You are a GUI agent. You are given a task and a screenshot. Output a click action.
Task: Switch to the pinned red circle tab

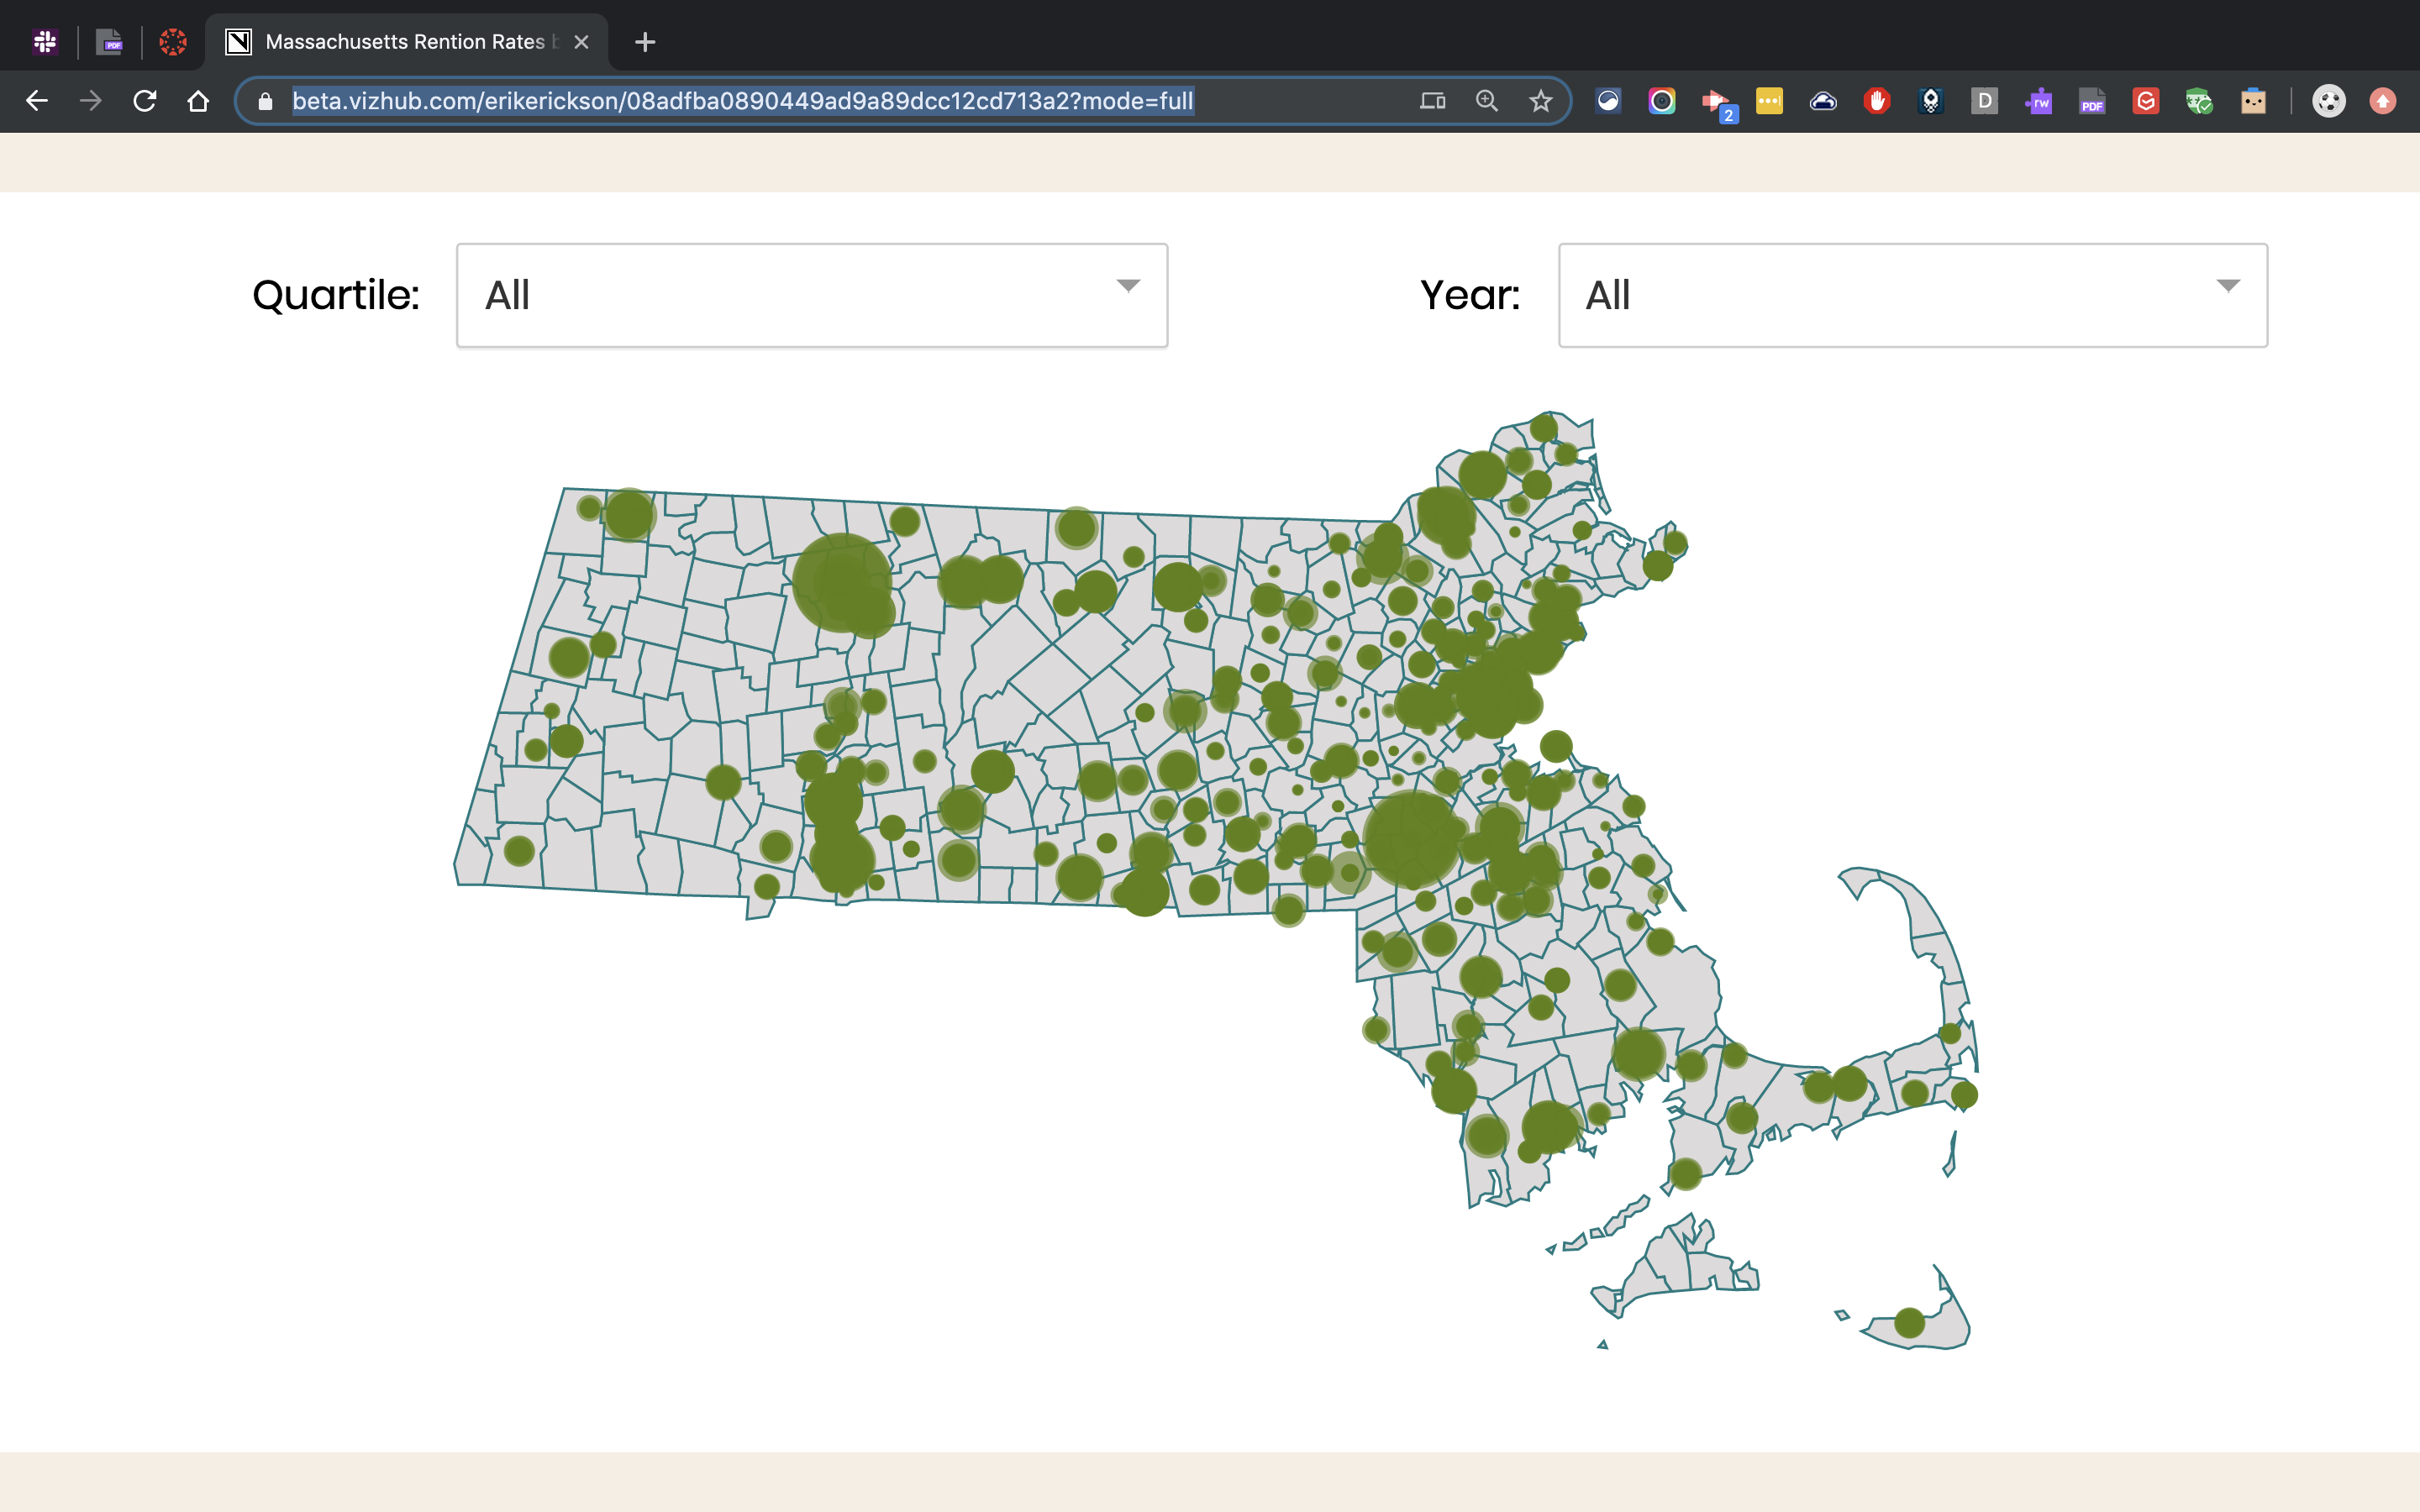click(x=173, y=42)
